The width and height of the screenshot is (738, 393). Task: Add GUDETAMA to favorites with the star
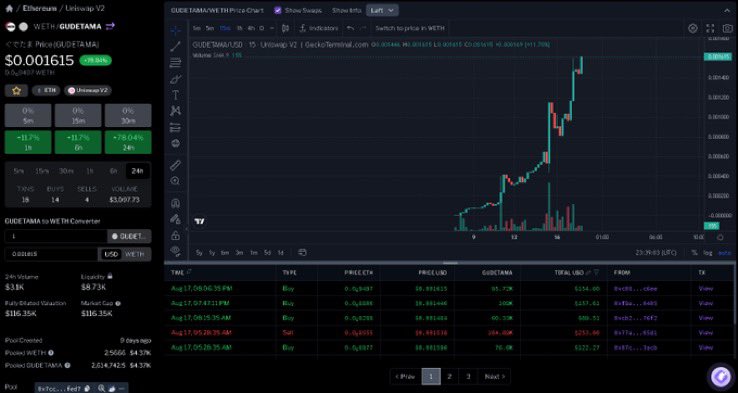[x=16, y=90]
